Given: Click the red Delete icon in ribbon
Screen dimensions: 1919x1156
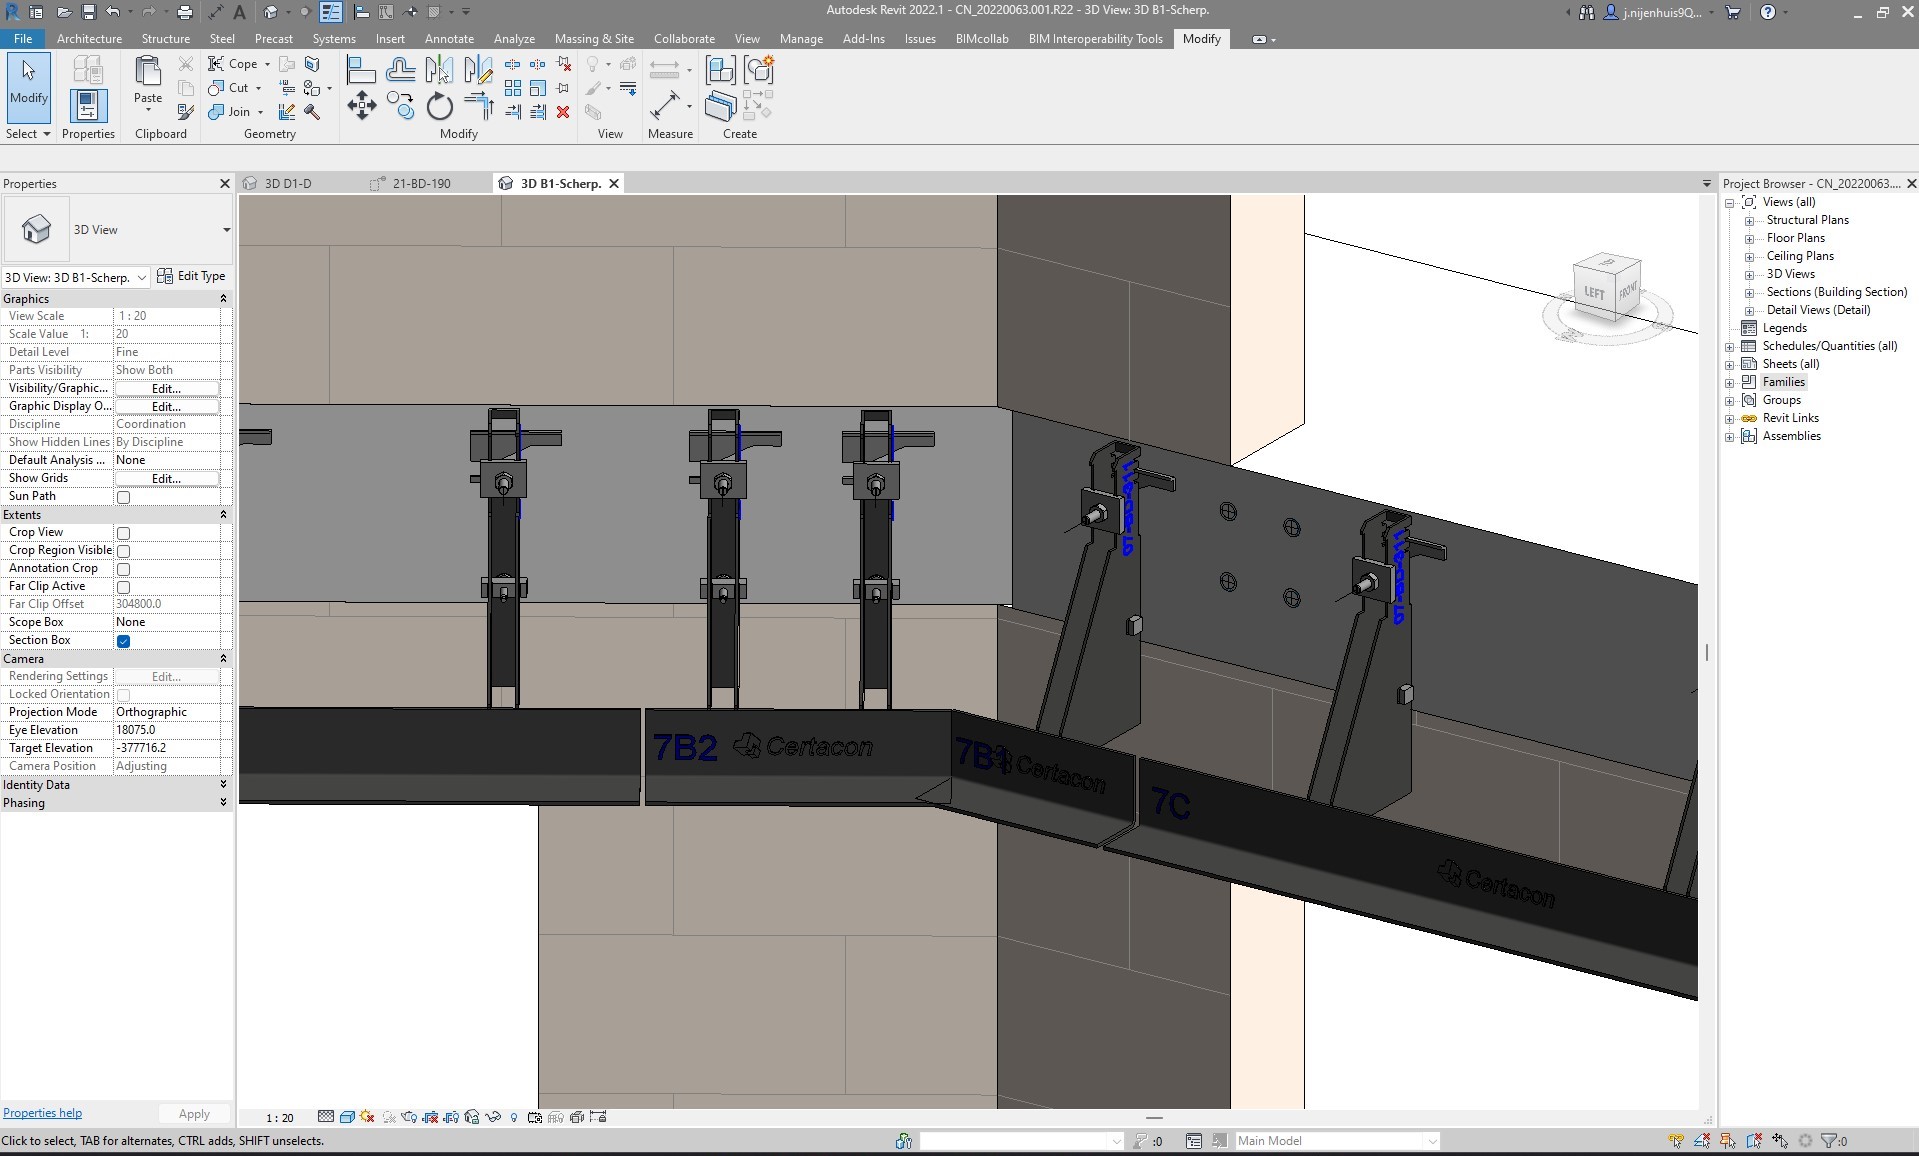Looking at the screenshot, I should coord(563,112).
